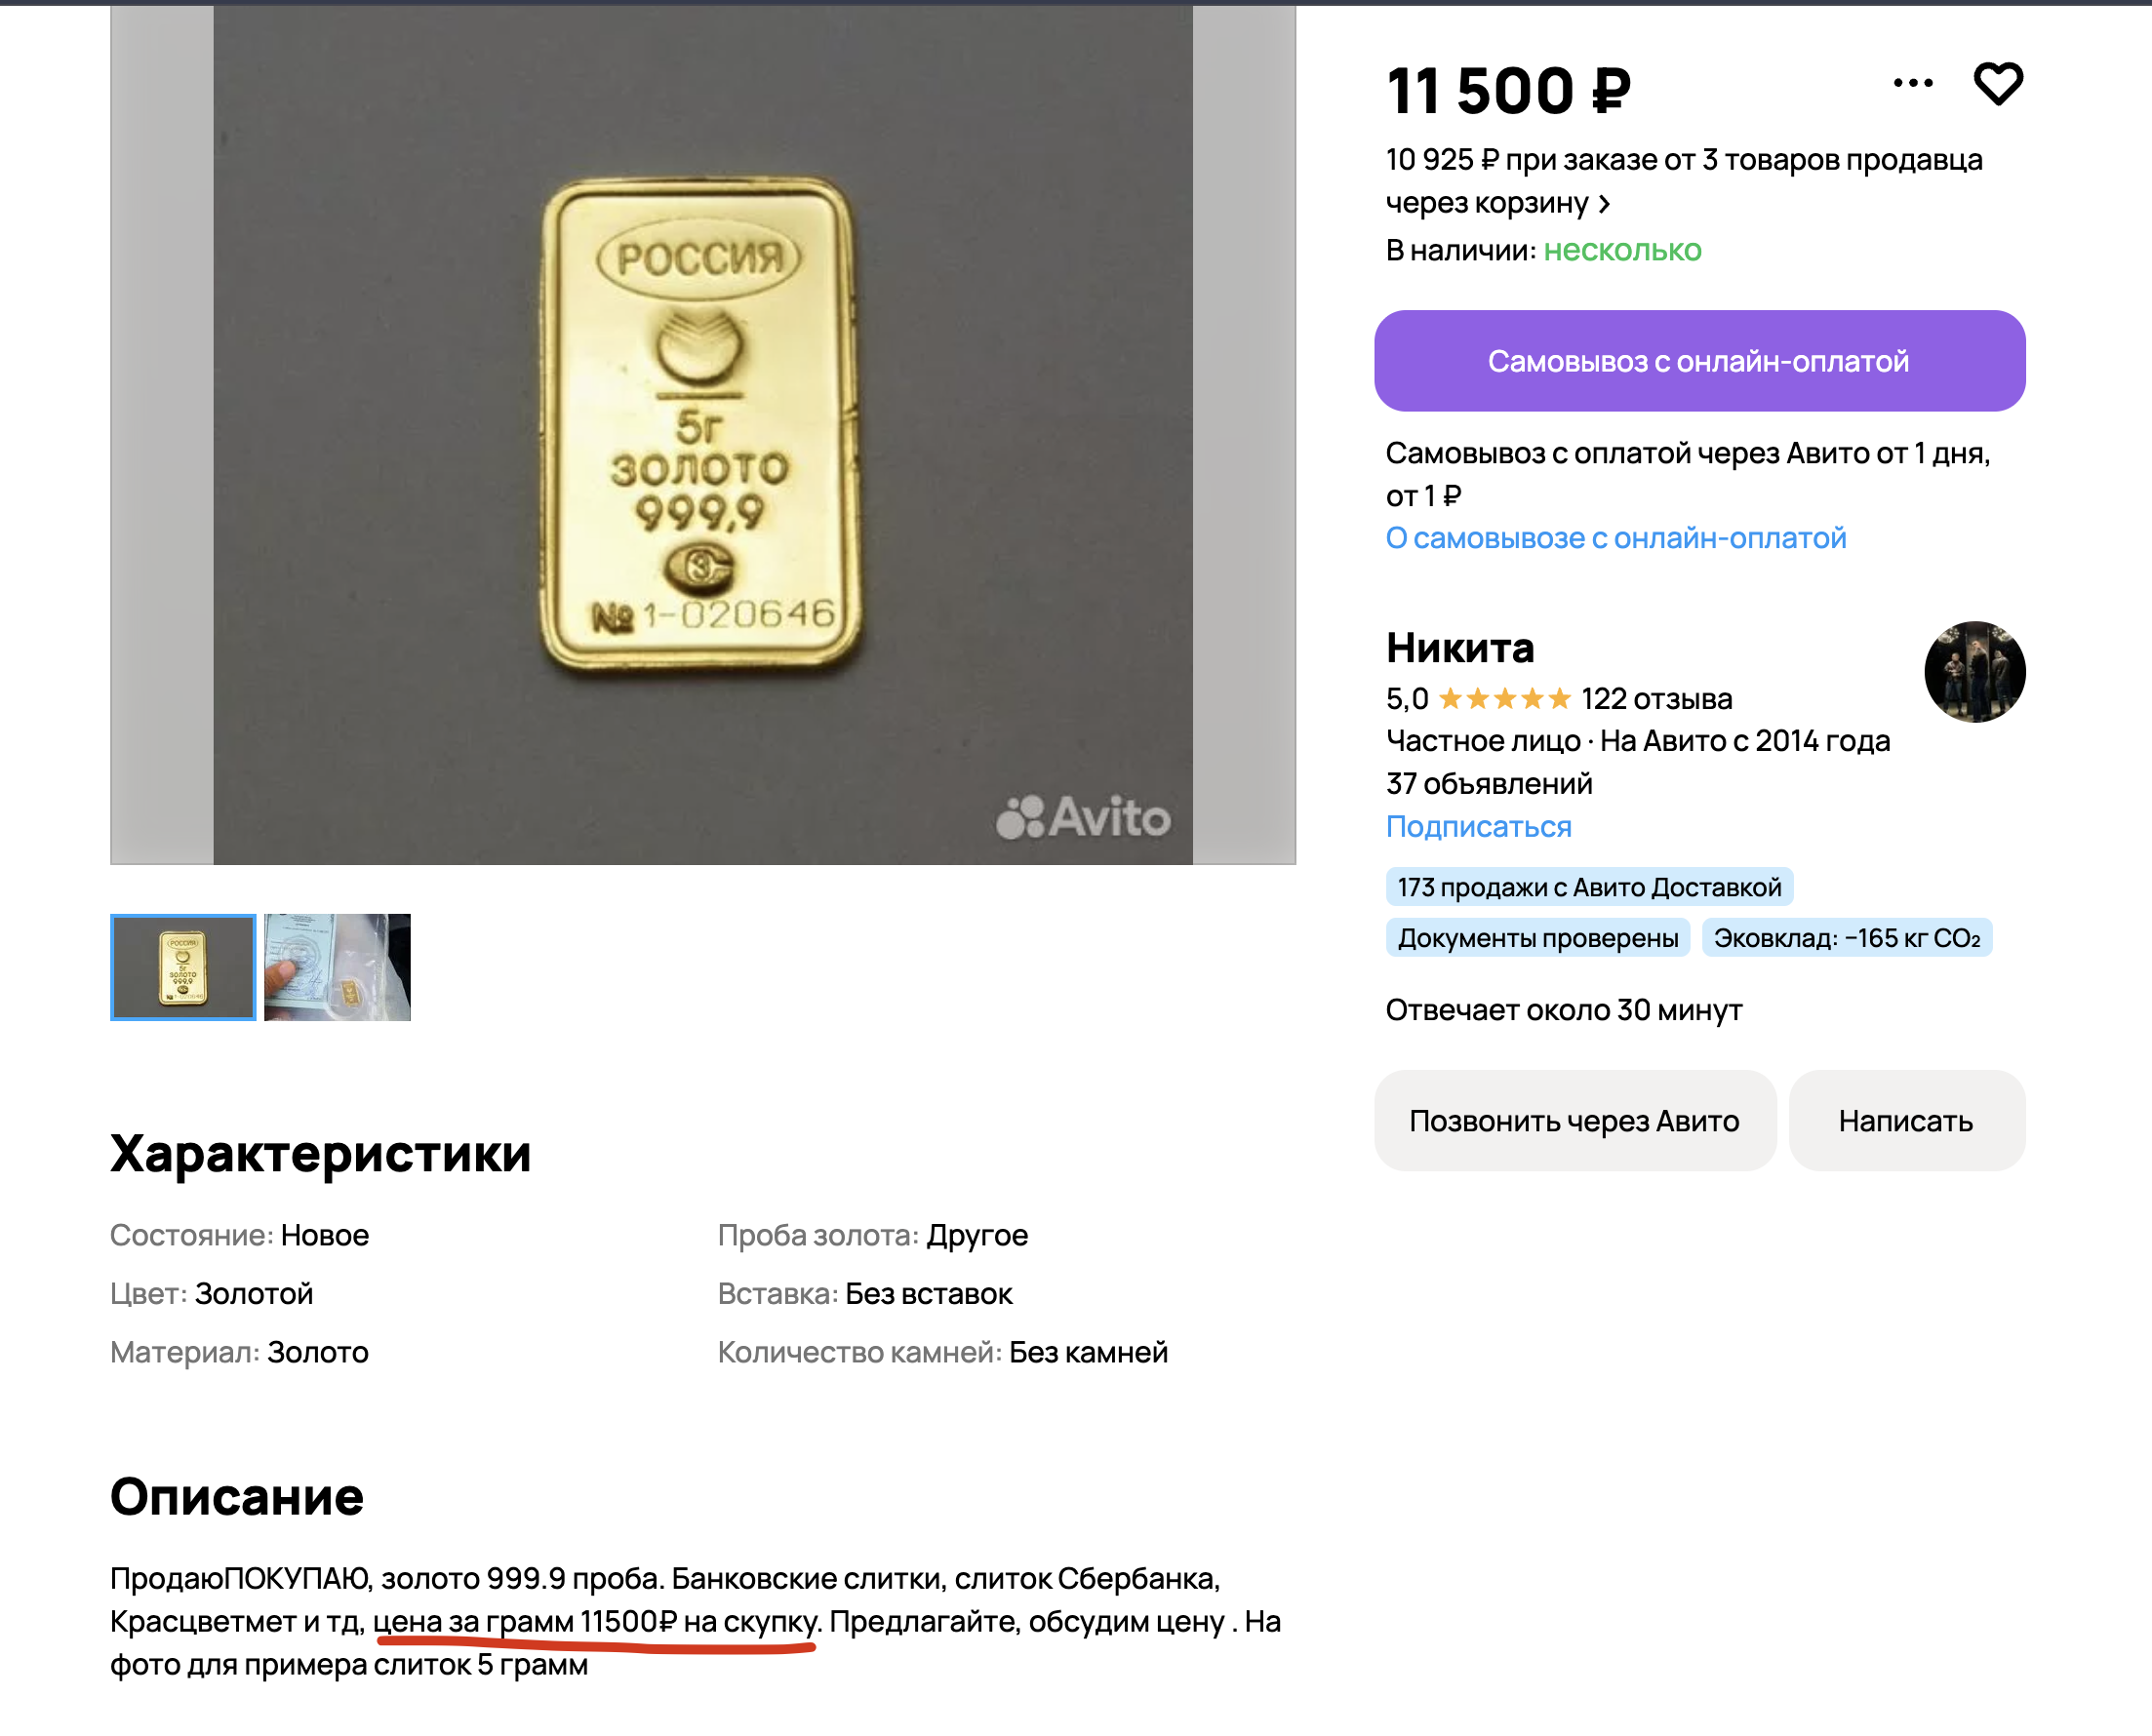This screenshot has width=2152, height=1736.
Task: Subscribe to seller via 'Подписаться'
Action: point(1478,826)
